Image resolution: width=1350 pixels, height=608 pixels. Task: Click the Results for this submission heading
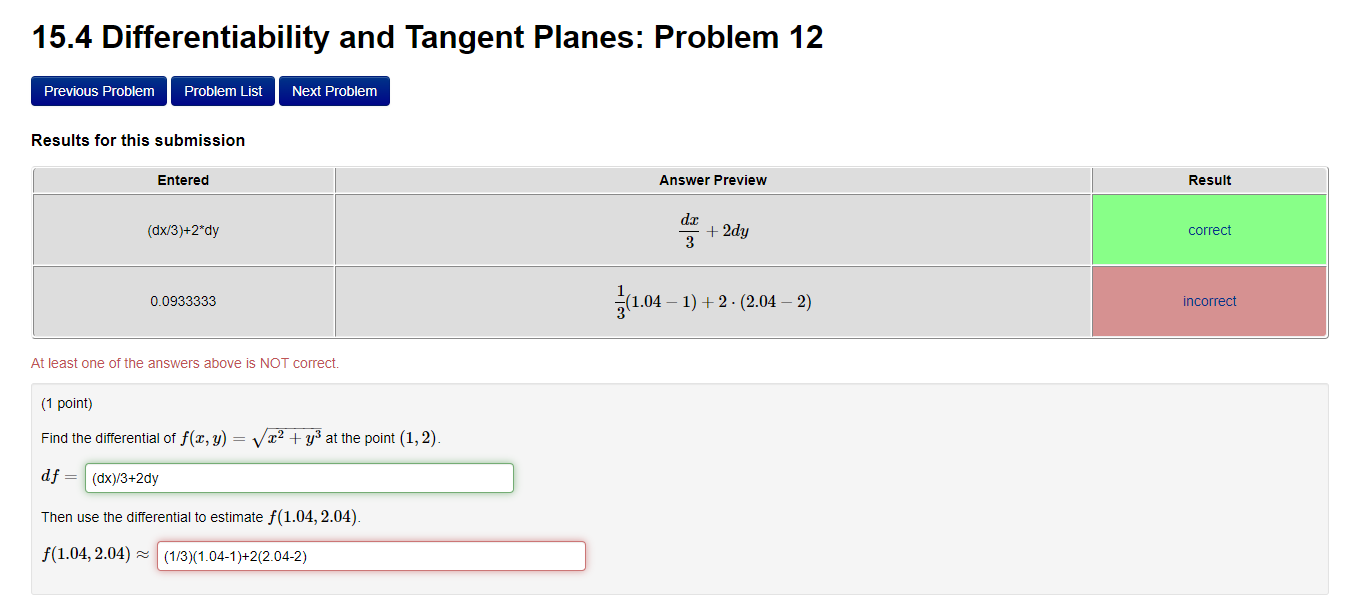[x=138, y=140]
